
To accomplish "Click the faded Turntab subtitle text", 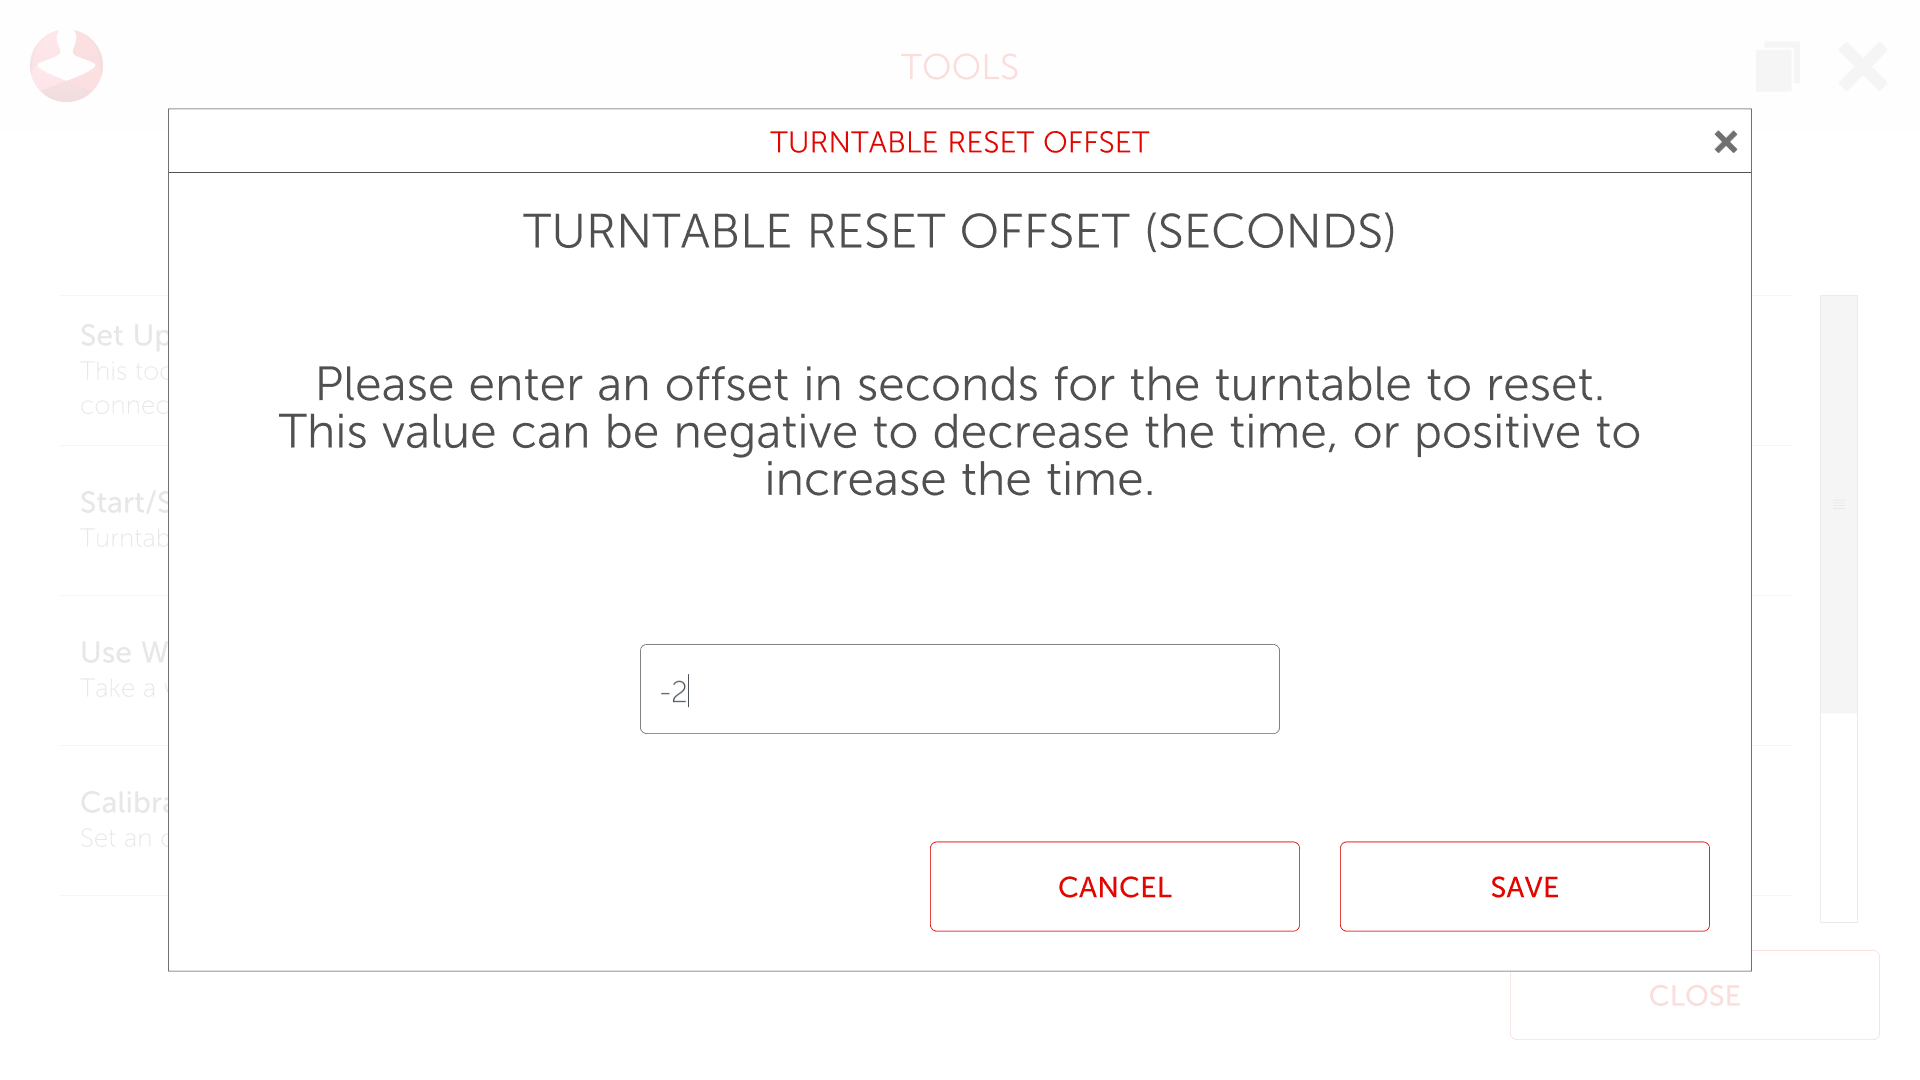I will click(x=123, y=538).
